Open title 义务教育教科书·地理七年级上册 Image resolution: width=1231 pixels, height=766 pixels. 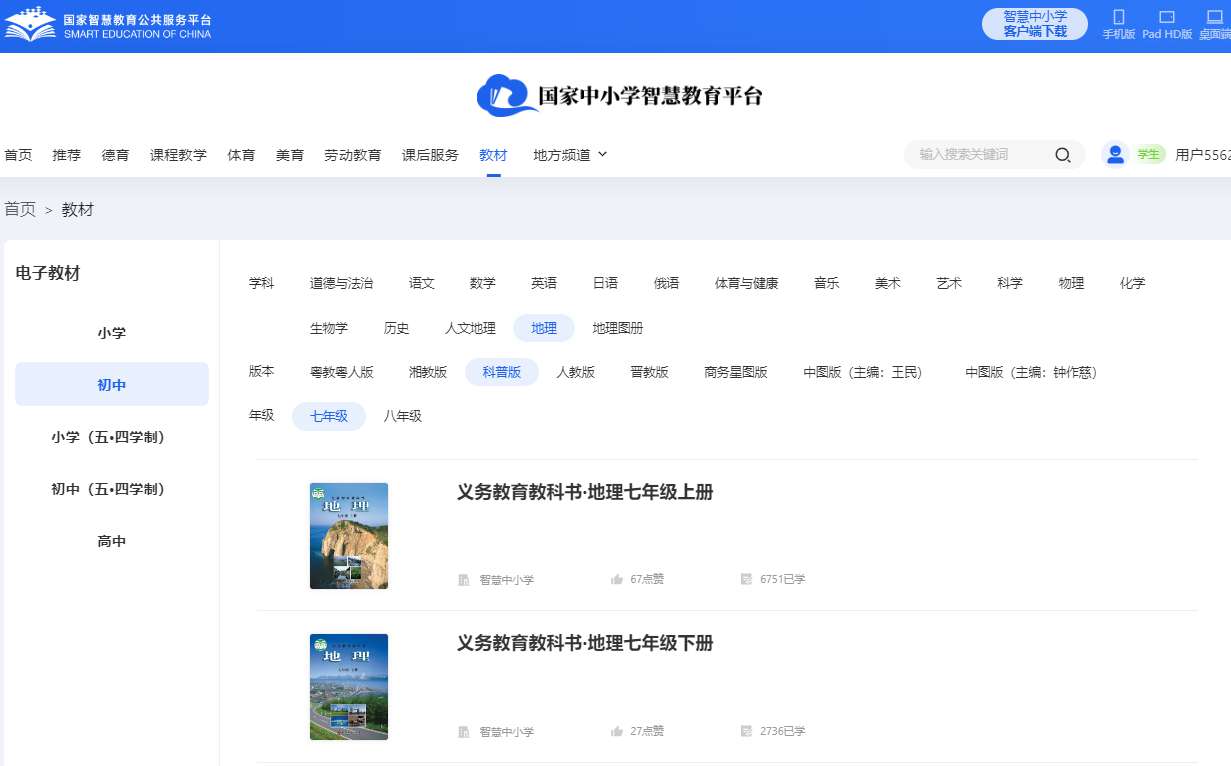[585, 492]
